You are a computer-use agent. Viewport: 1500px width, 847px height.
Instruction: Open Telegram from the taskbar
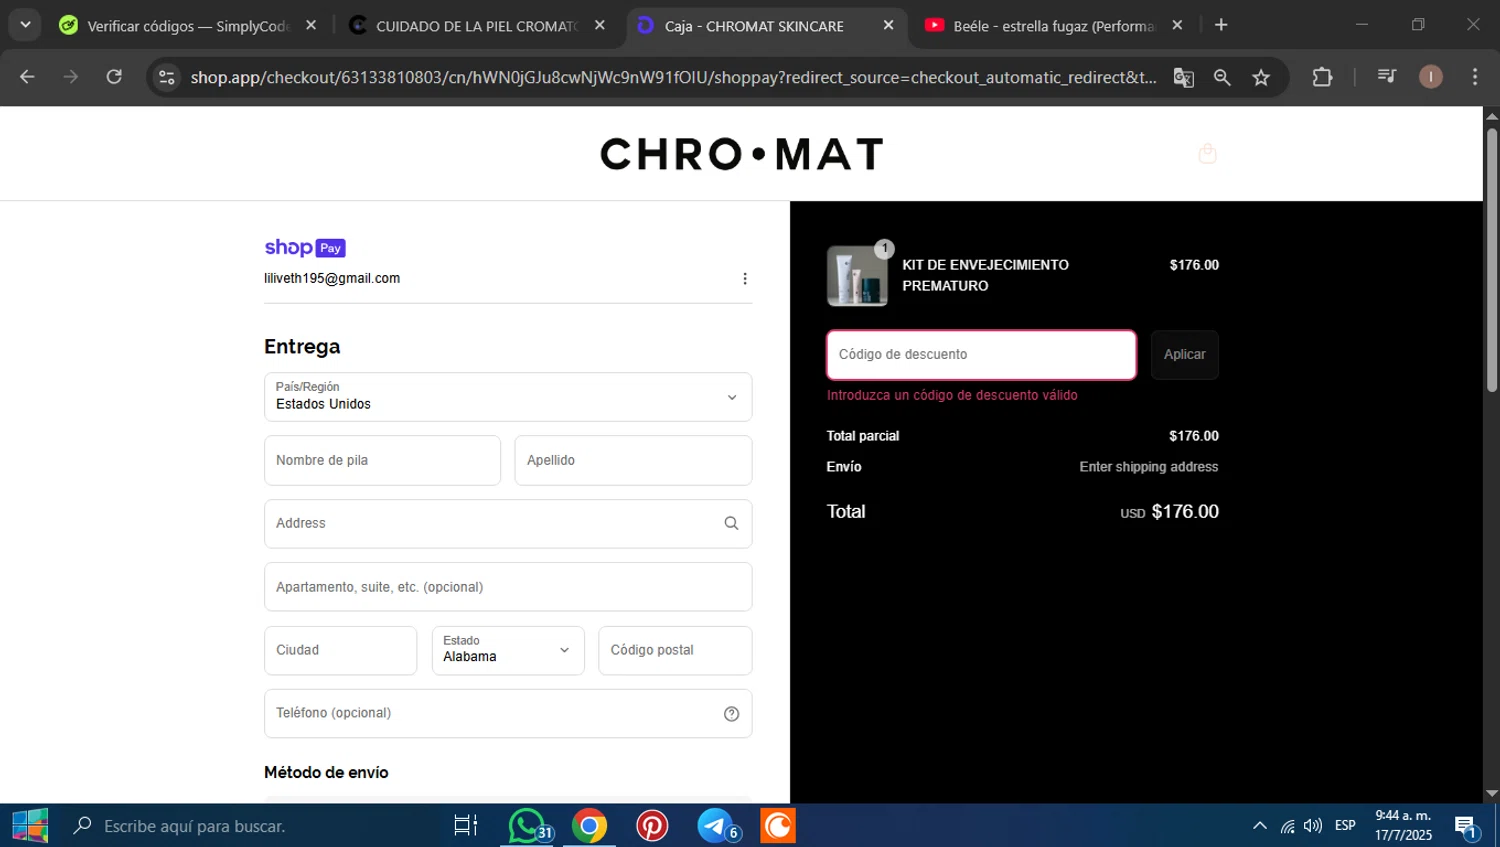click(x=715, y=826)
